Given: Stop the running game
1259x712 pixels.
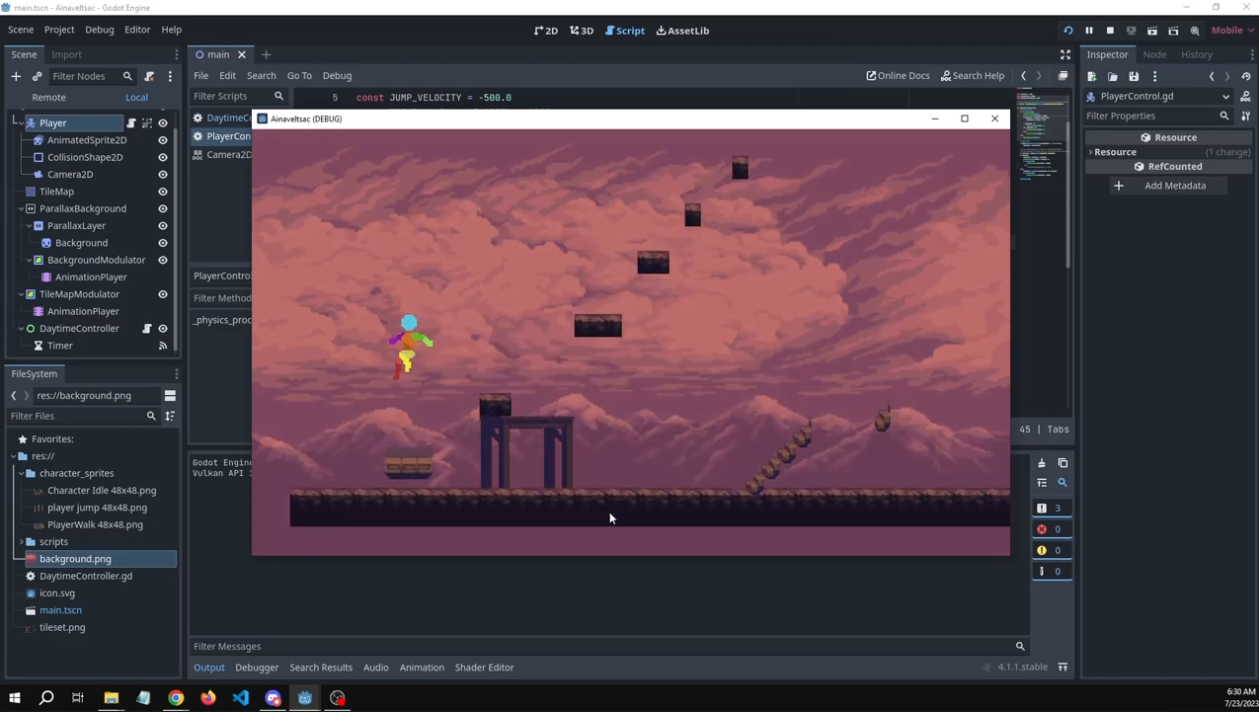Looking at the screenshot, I should tap(1110, 30).
